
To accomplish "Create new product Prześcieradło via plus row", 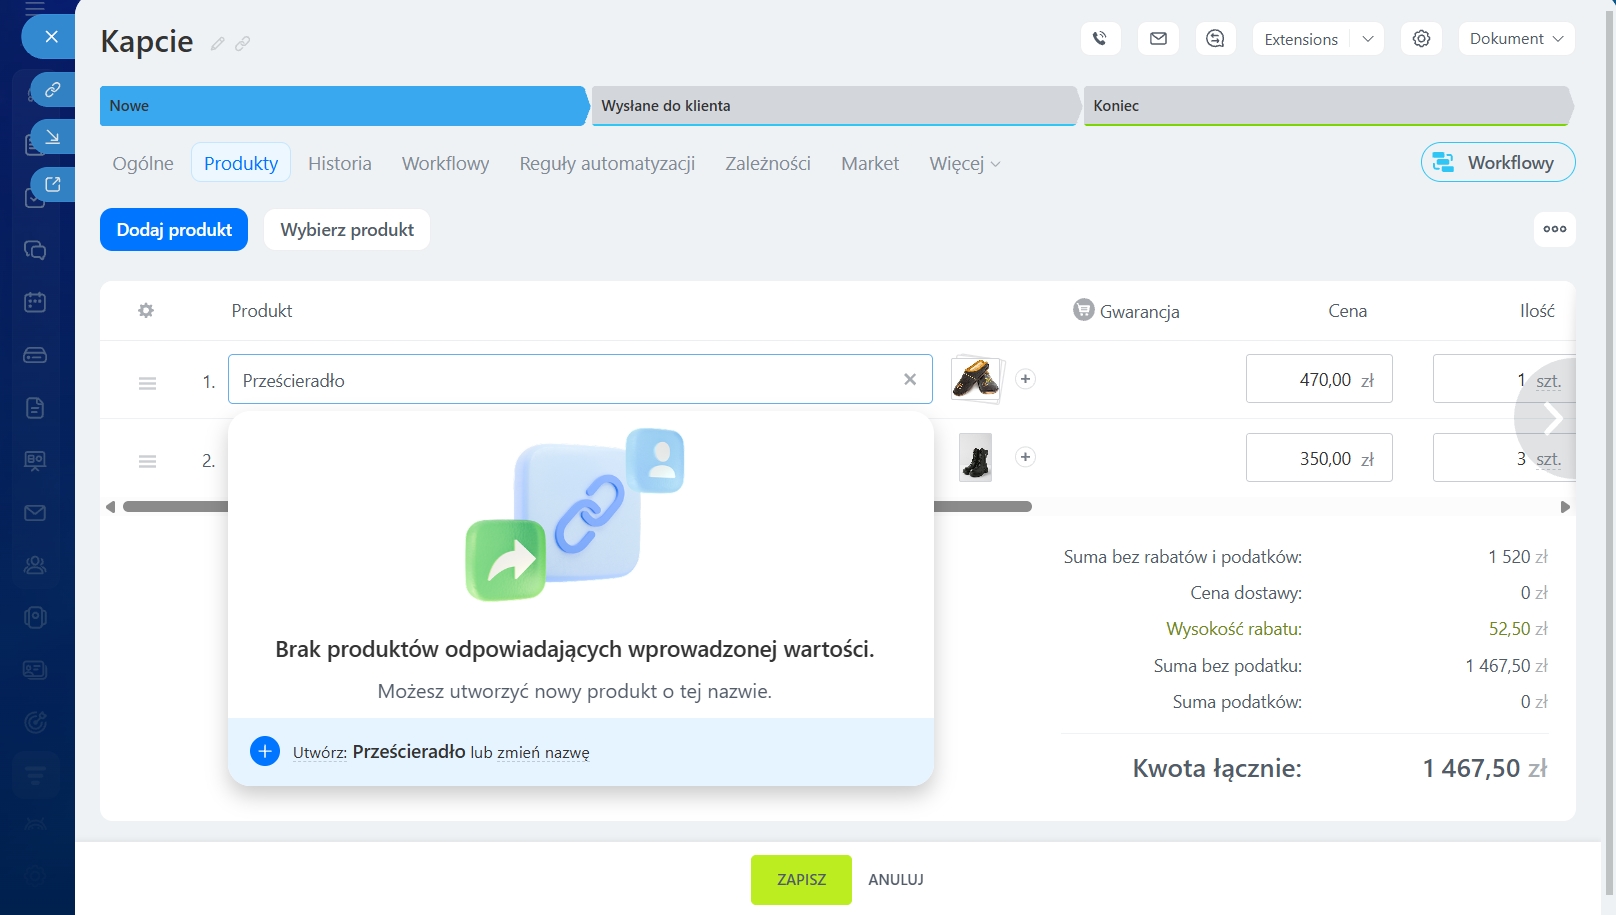I will point(265,751).
